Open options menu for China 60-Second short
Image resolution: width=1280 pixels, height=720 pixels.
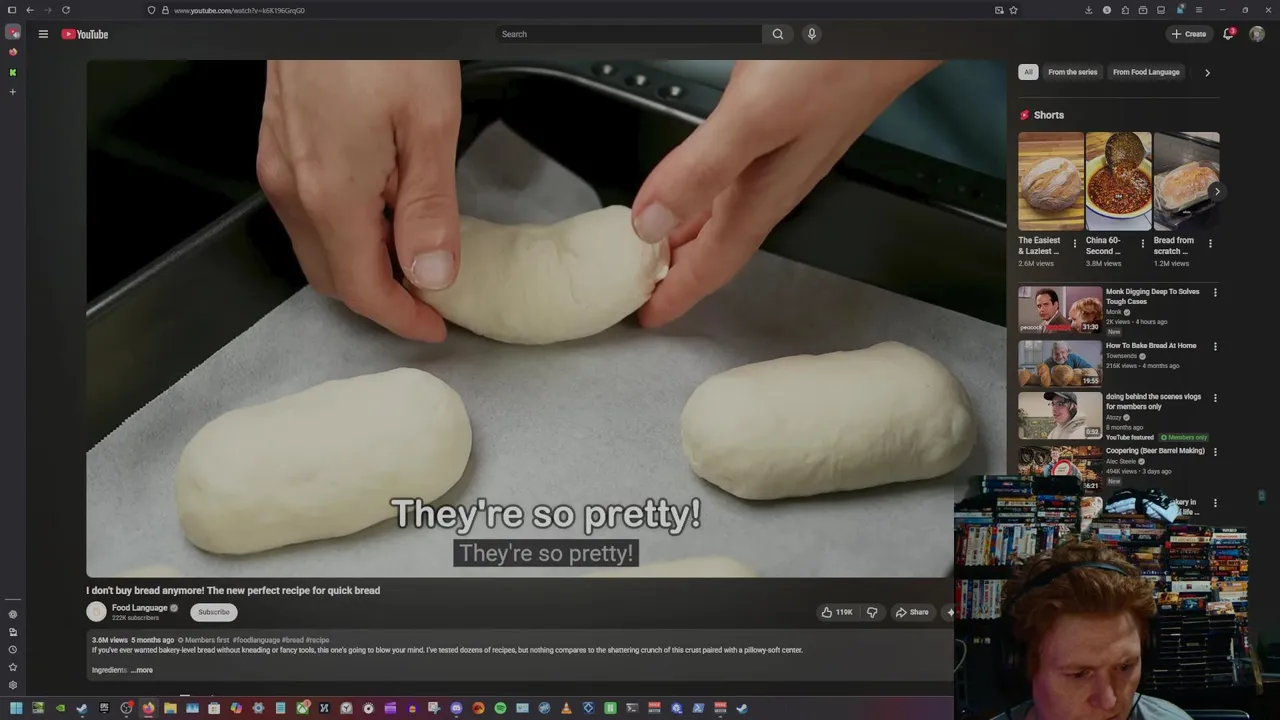[1143, 243]
